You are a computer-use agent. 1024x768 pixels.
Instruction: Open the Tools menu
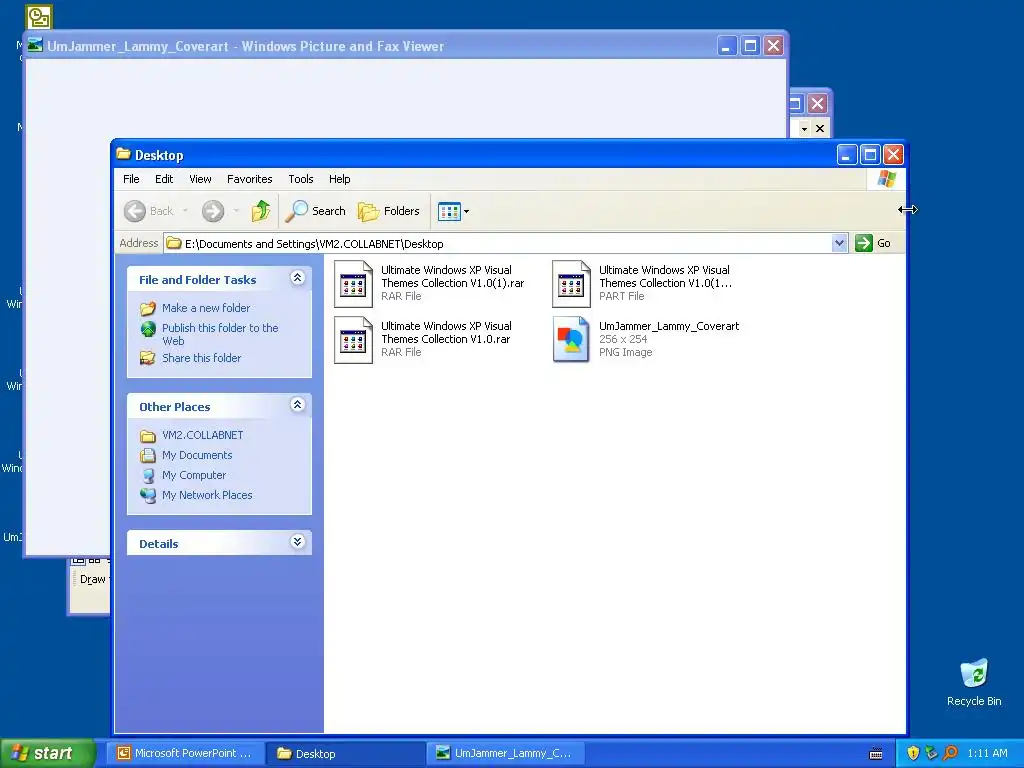[301, 179]
